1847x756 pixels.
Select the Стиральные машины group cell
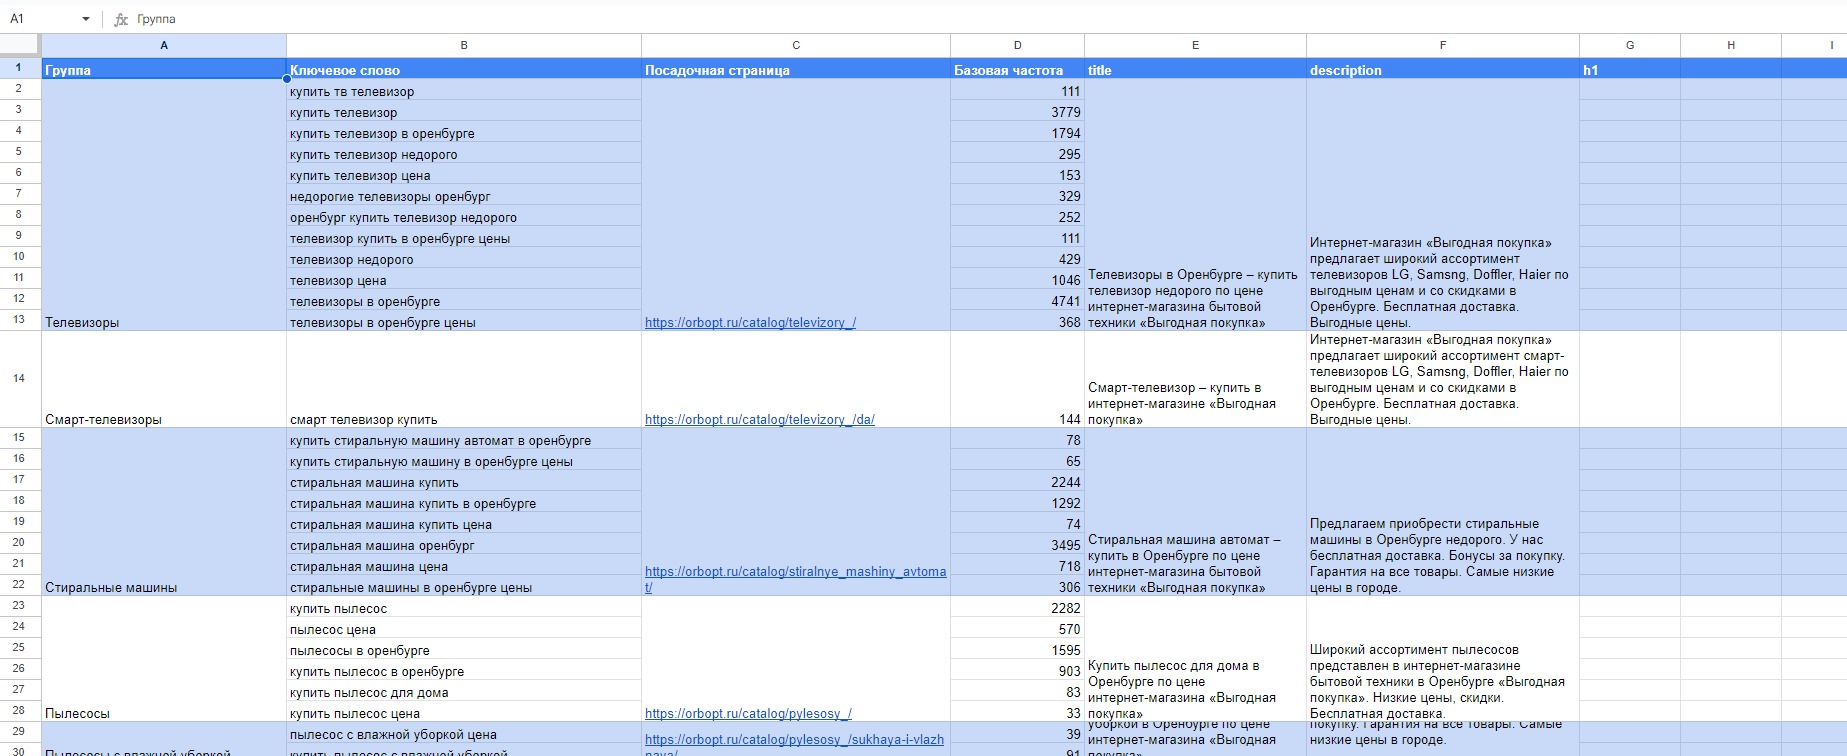164,513
